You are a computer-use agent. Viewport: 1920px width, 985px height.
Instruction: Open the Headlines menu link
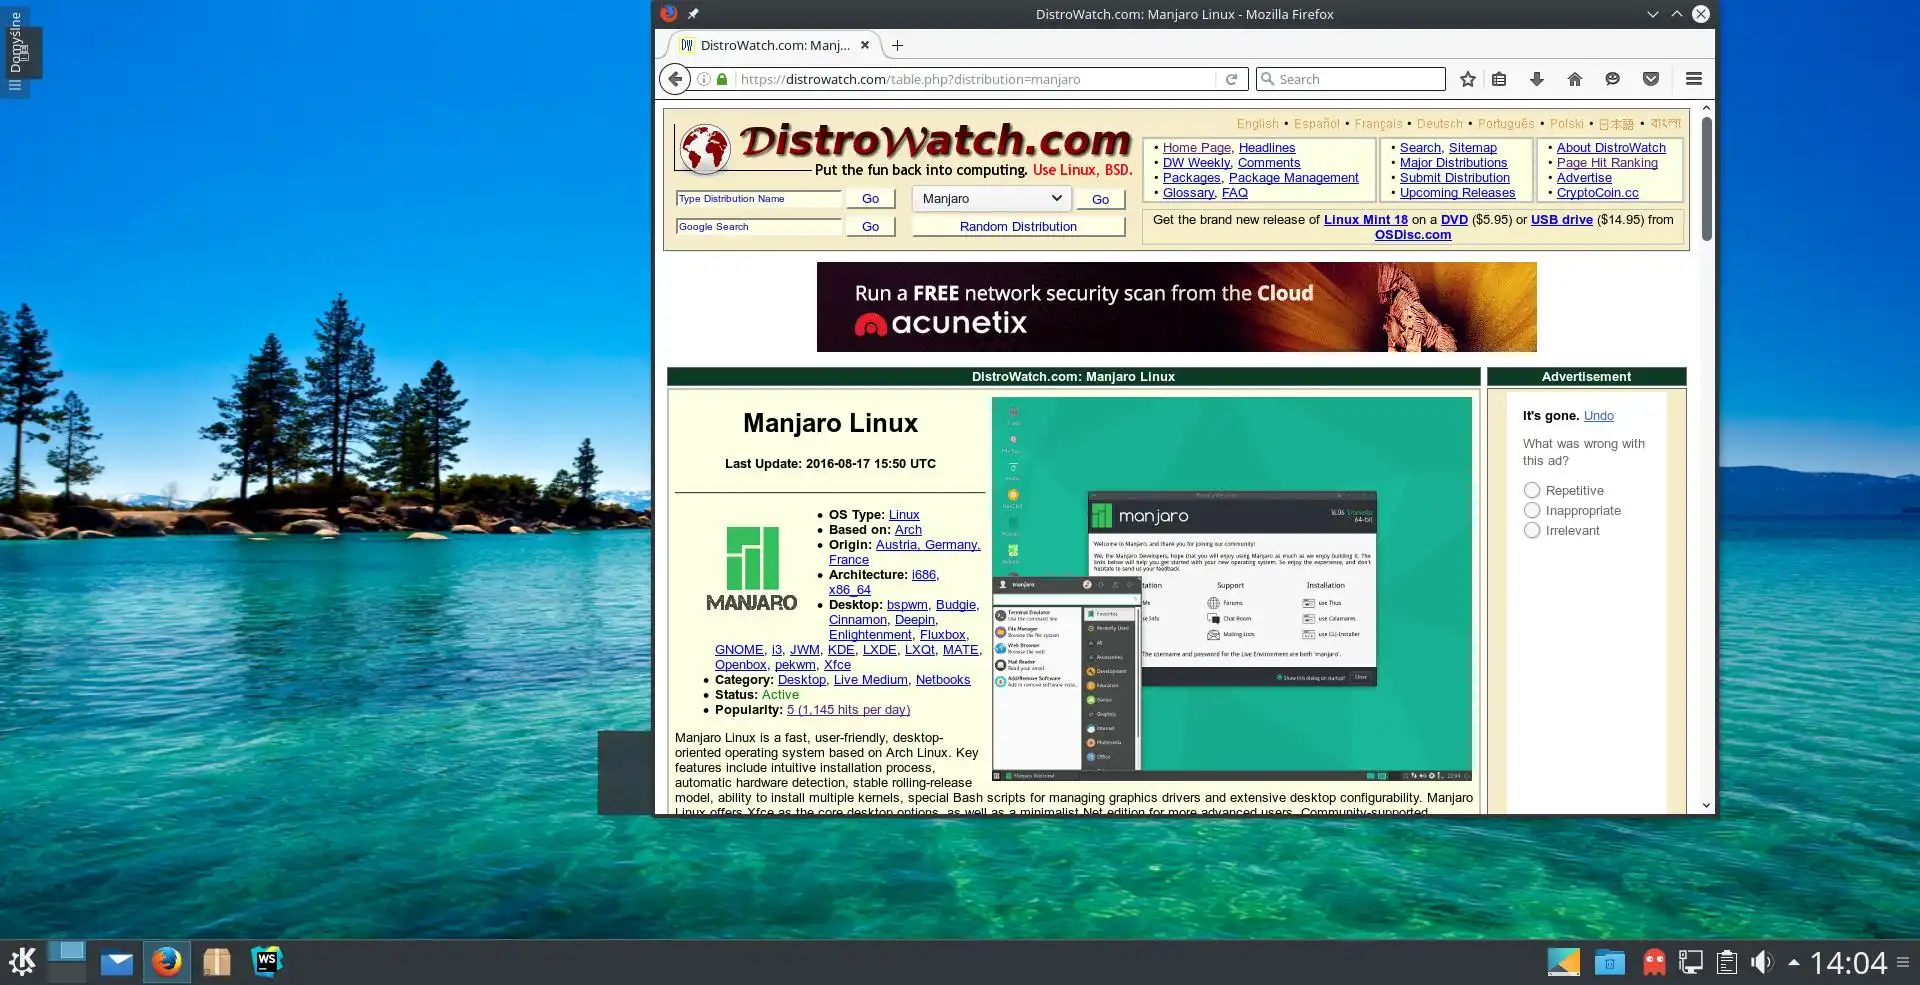(x=1267, y=148)
